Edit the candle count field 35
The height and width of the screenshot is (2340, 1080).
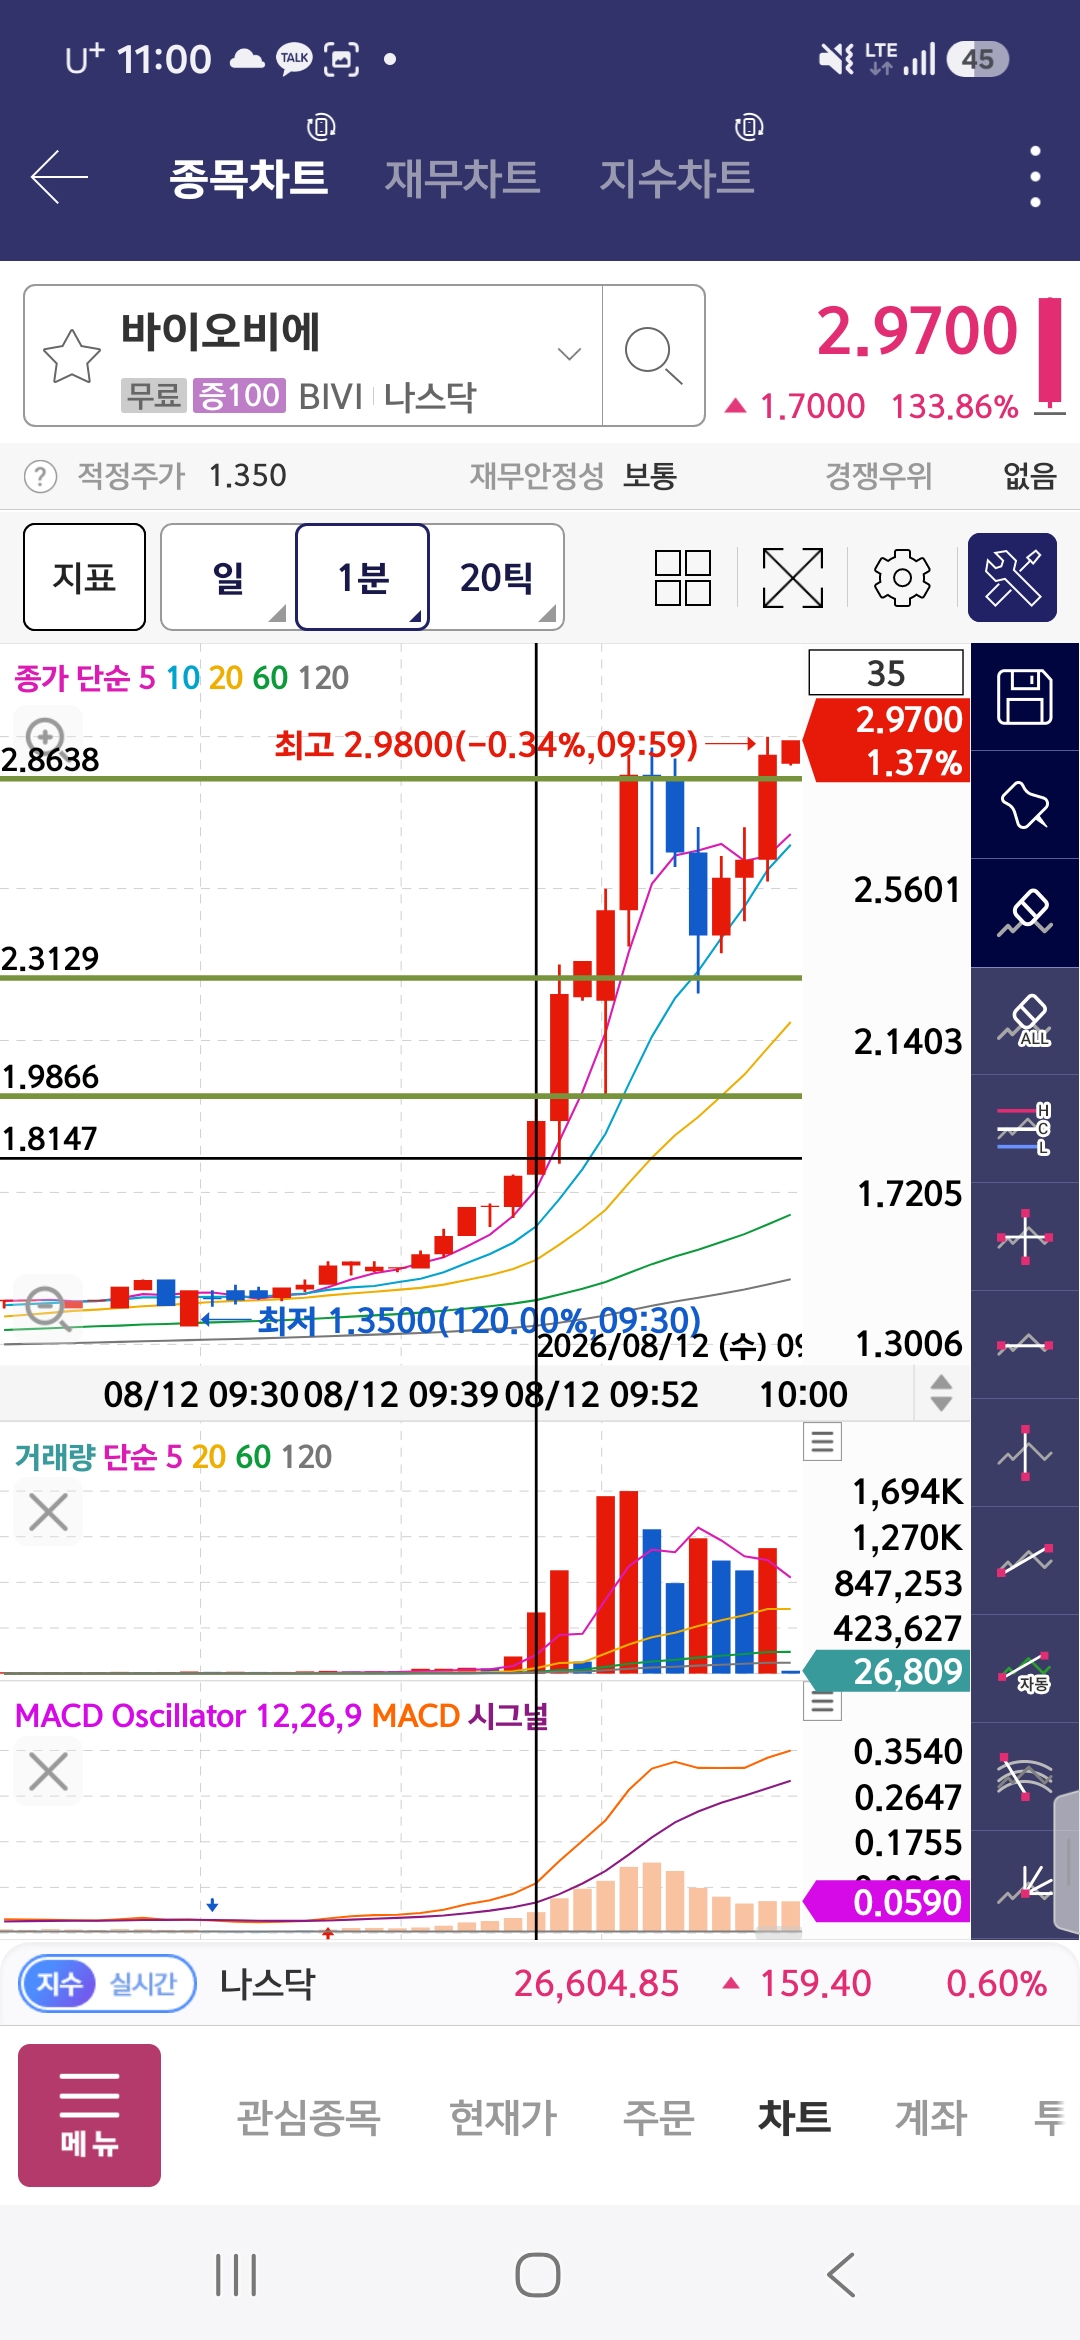[886, 673]
